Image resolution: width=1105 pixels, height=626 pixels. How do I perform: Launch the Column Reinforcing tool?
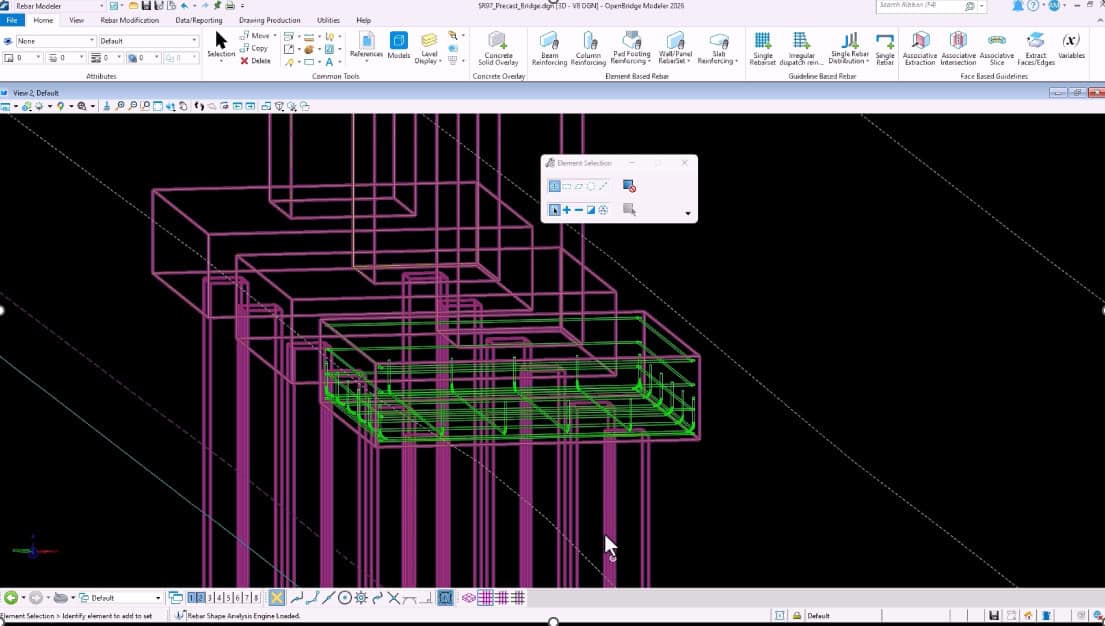588,48
